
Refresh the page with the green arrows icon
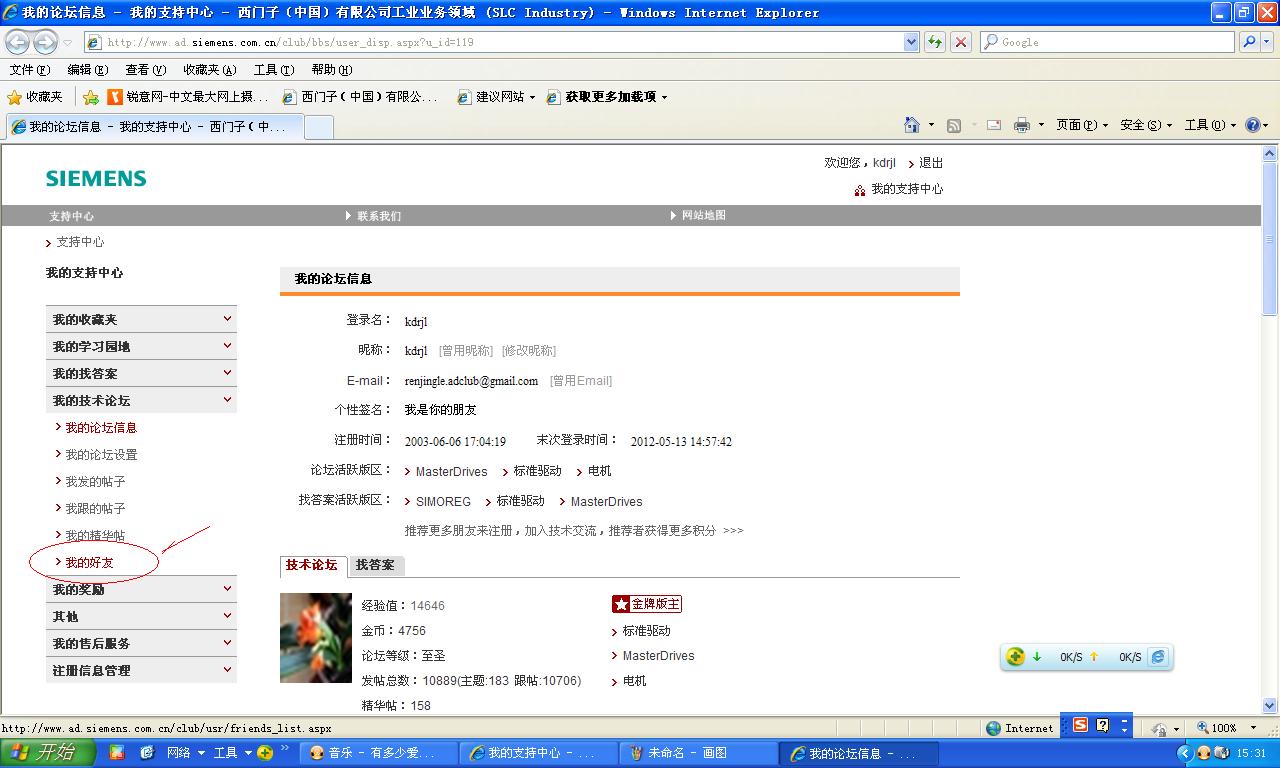point(935,42)
